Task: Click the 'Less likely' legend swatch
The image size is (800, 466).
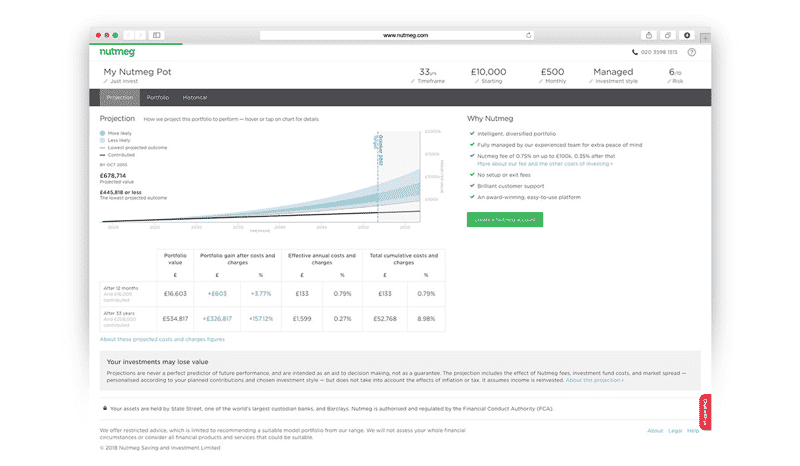Action: (x=103, y=140)
